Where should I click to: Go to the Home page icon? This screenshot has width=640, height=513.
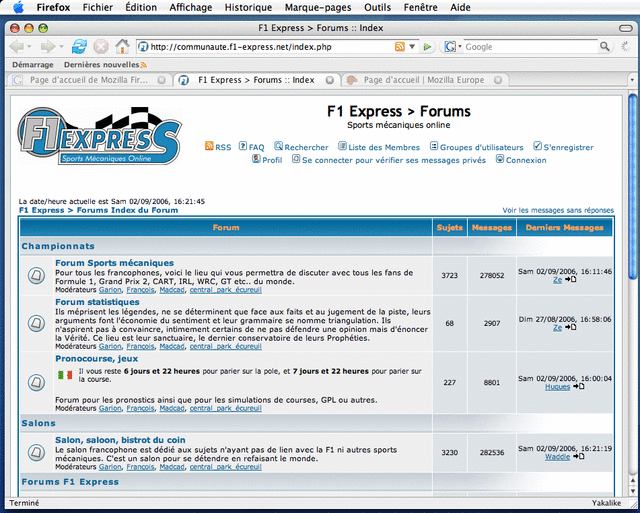pos(122,47)
